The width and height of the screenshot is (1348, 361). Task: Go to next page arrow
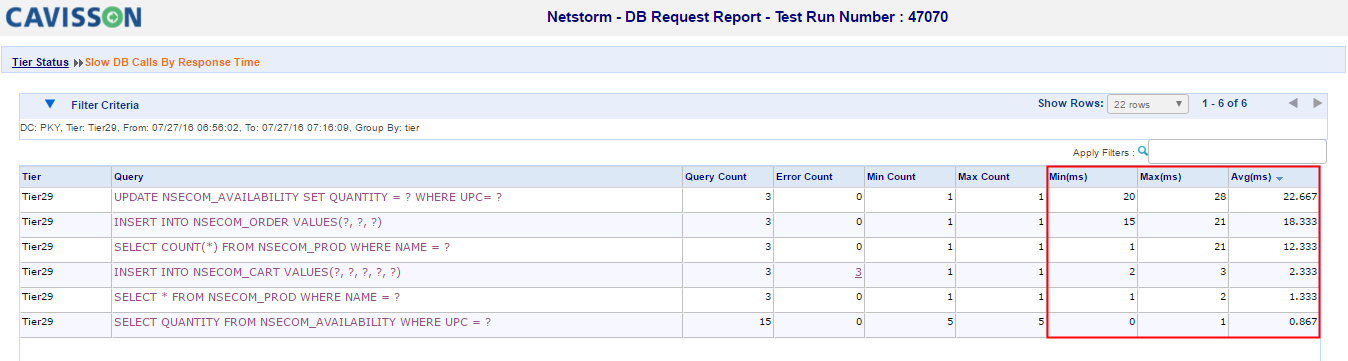coord(1318,104)
